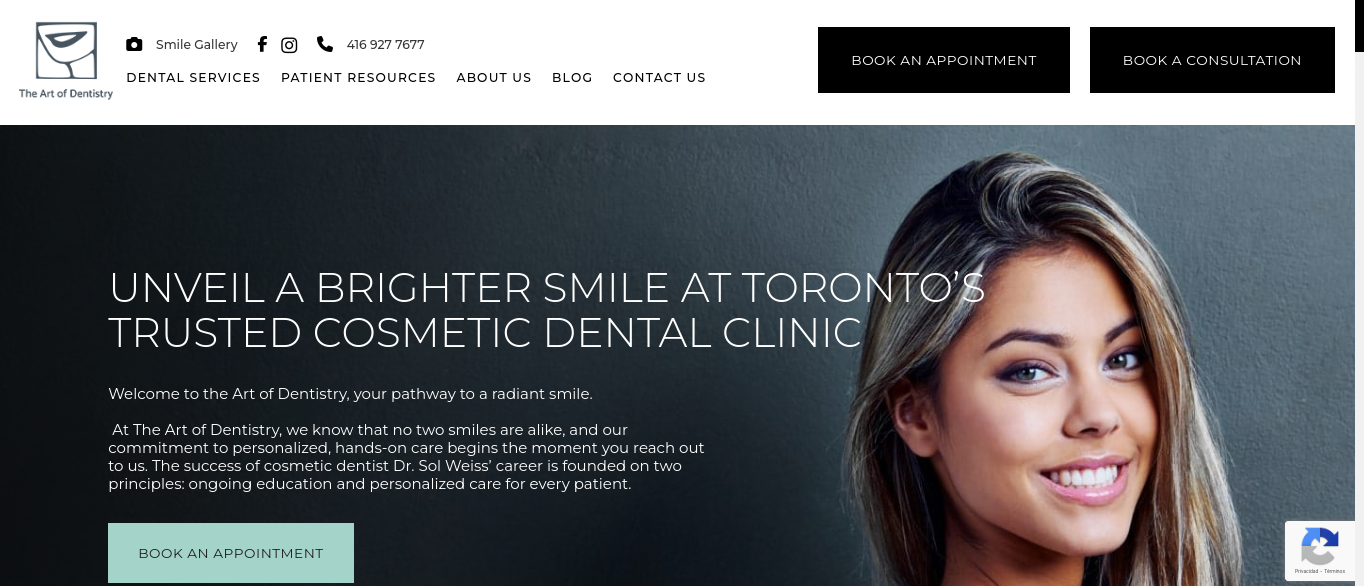Click the black Book an Appointment button
Image resolution: width=1364 pixels, height=586 pixels.
[944, 60]
